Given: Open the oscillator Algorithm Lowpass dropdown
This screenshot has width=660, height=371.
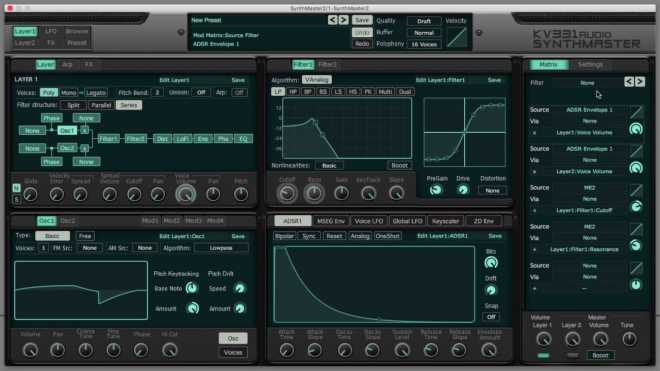Looking at the screenshot, I should tap(221, 248).
